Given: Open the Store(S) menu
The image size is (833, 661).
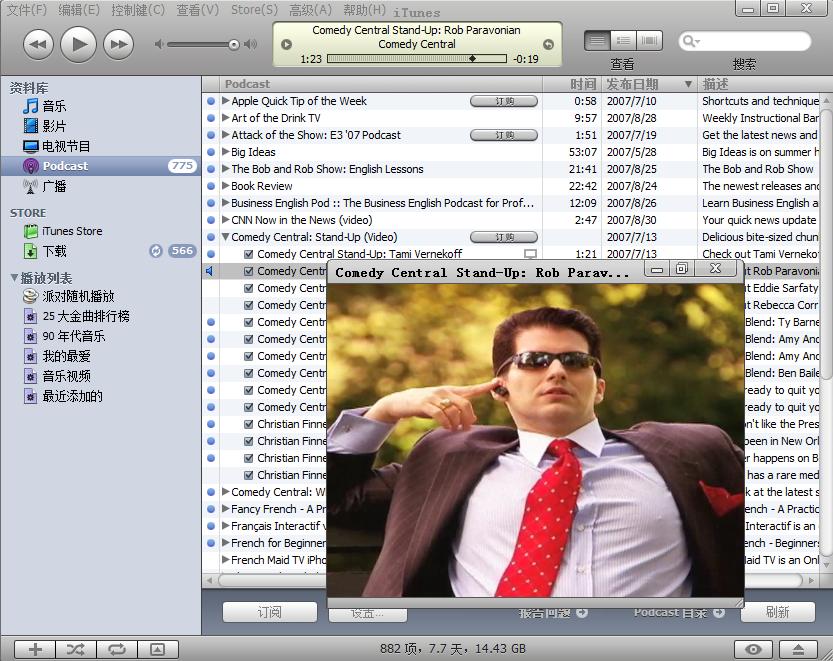Looking at the screenshot, I should [254, 10].
